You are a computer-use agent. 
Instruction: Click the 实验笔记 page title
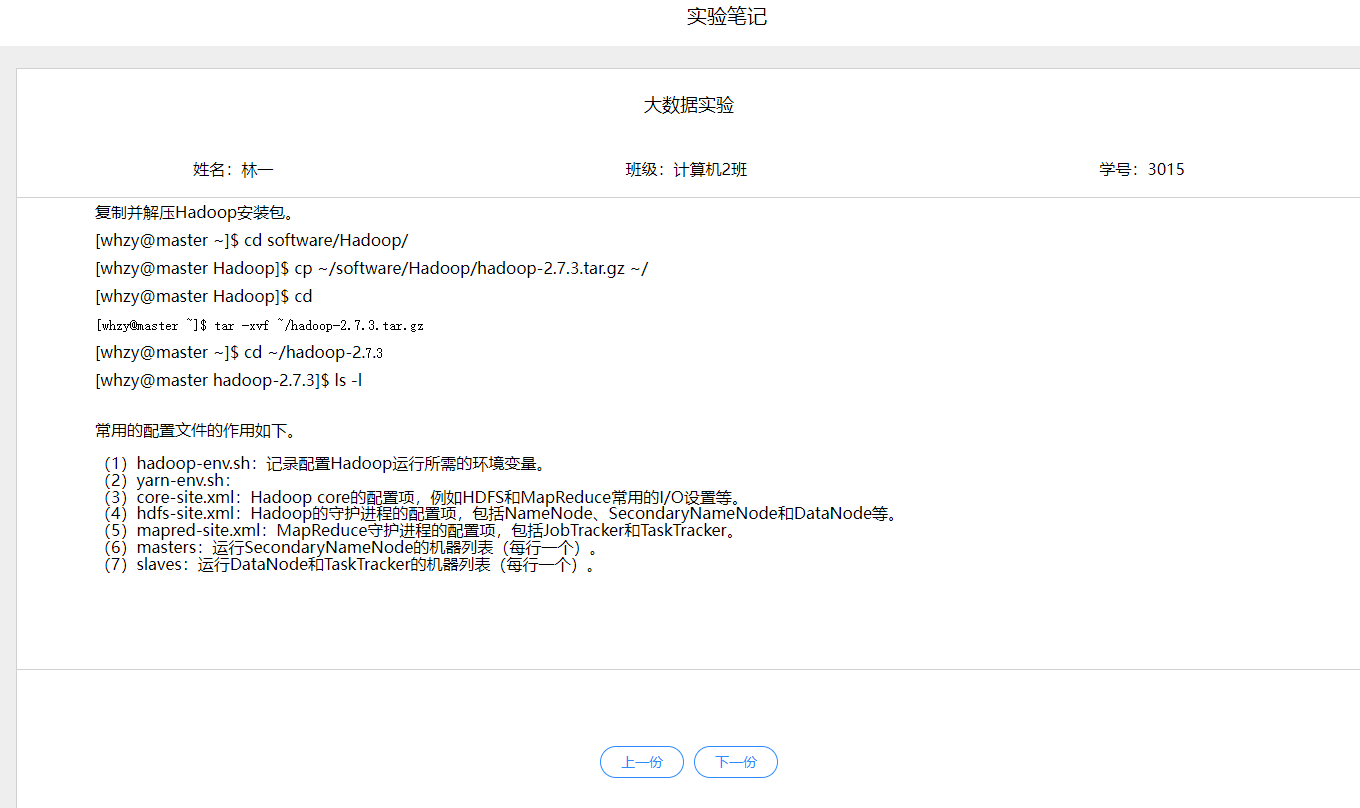pyautogui.click(x=726, y=17)
